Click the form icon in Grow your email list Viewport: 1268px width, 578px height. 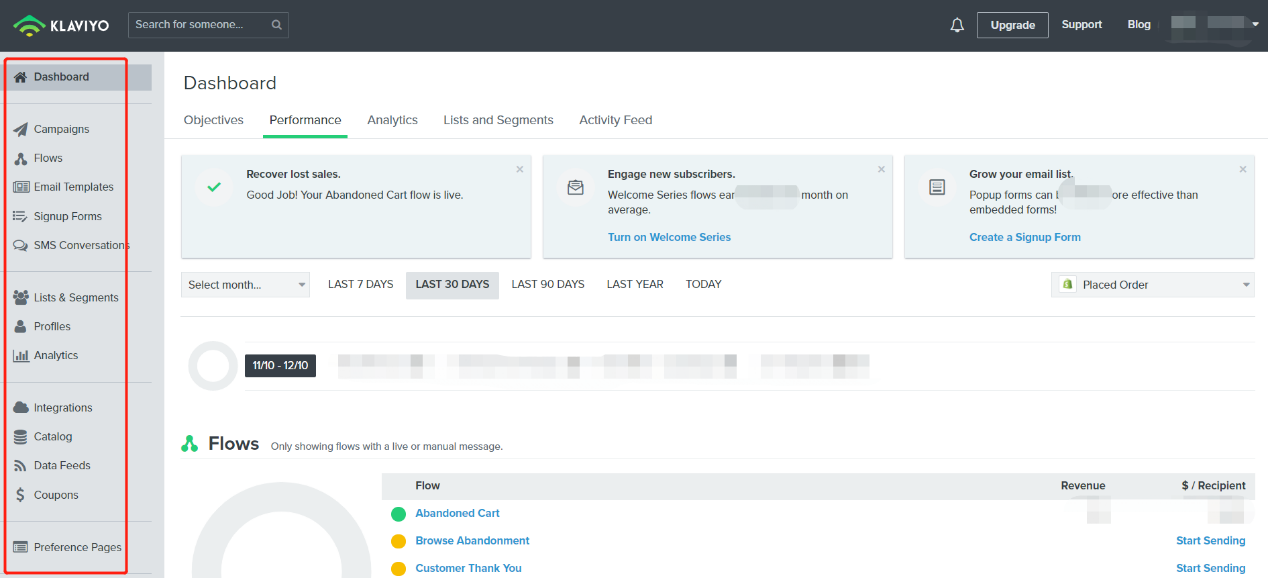click(937, 187)
